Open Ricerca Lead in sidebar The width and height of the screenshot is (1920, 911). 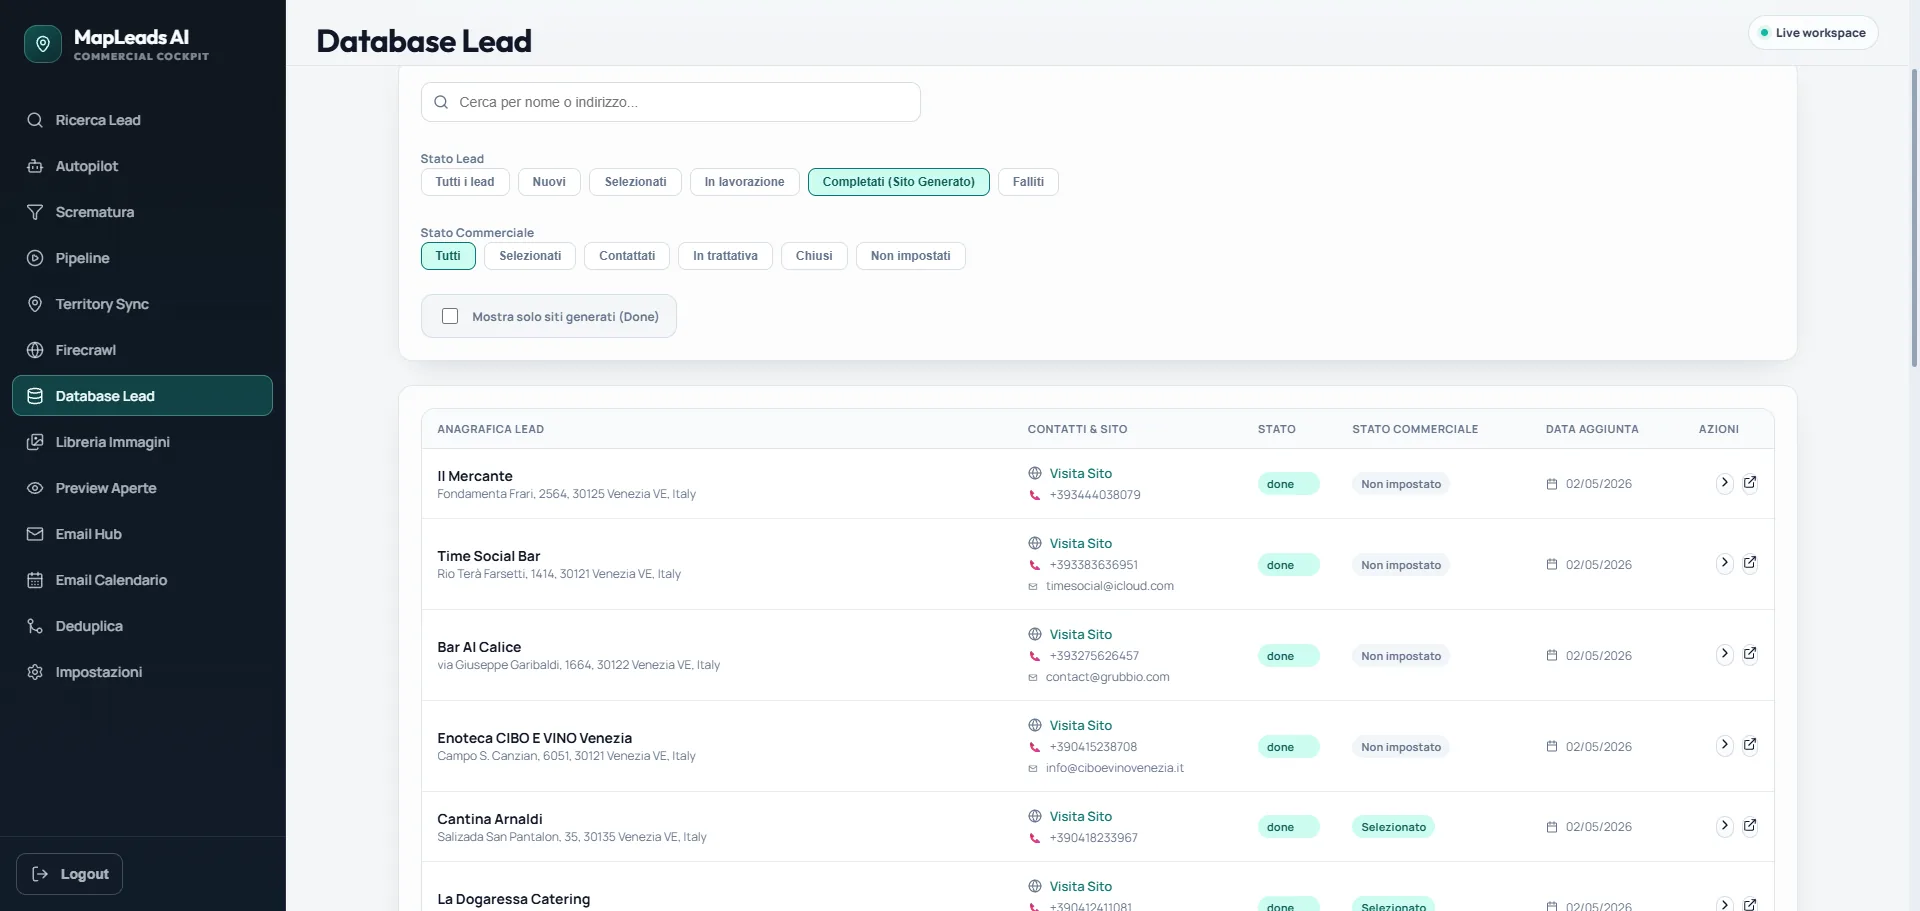coord(142,120)
